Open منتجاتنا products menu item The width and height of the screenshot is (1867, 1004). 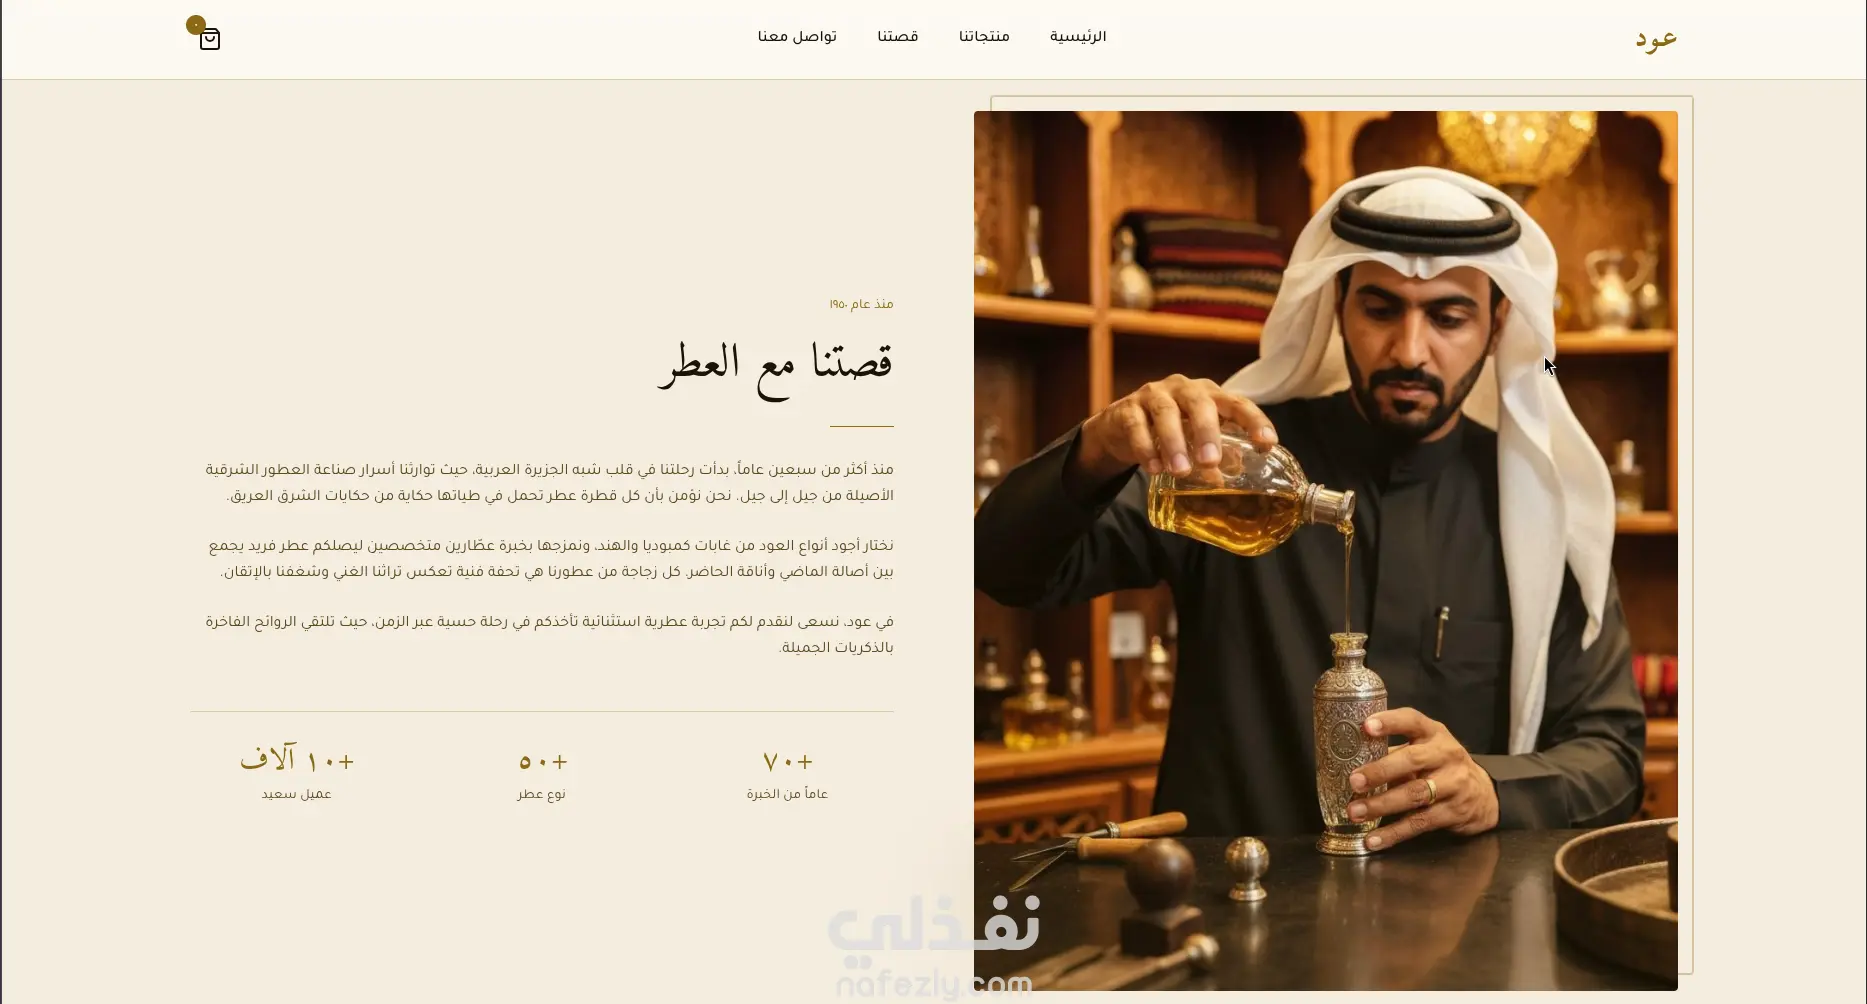pos(984,37)
